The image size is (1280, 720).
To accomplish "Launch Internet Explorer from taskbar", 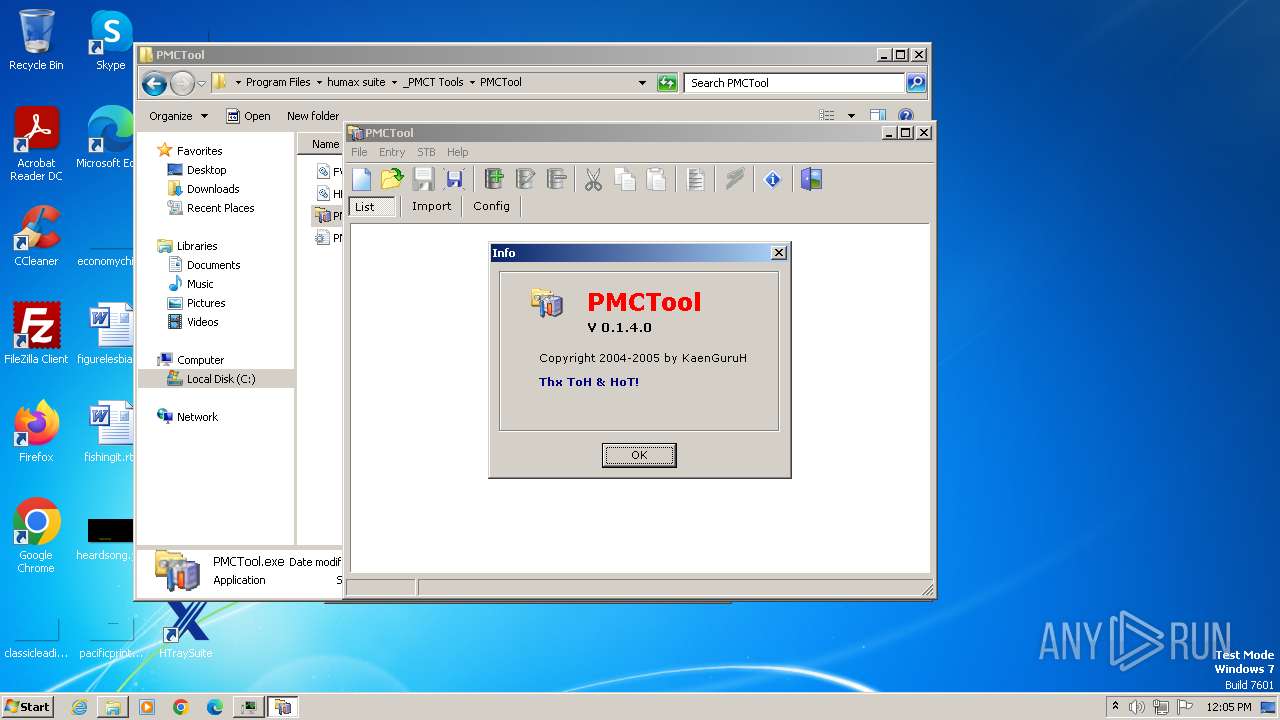I will click(79, 707).
